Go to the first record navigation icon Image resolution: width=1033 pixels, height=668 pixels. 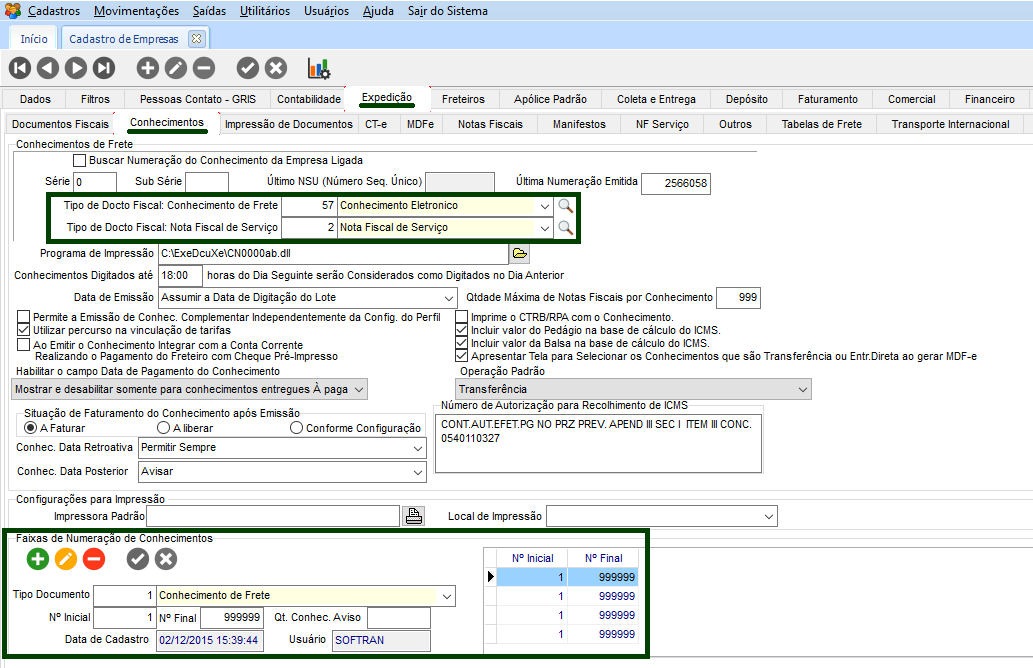pyautogui.click(x=20, y=68)
